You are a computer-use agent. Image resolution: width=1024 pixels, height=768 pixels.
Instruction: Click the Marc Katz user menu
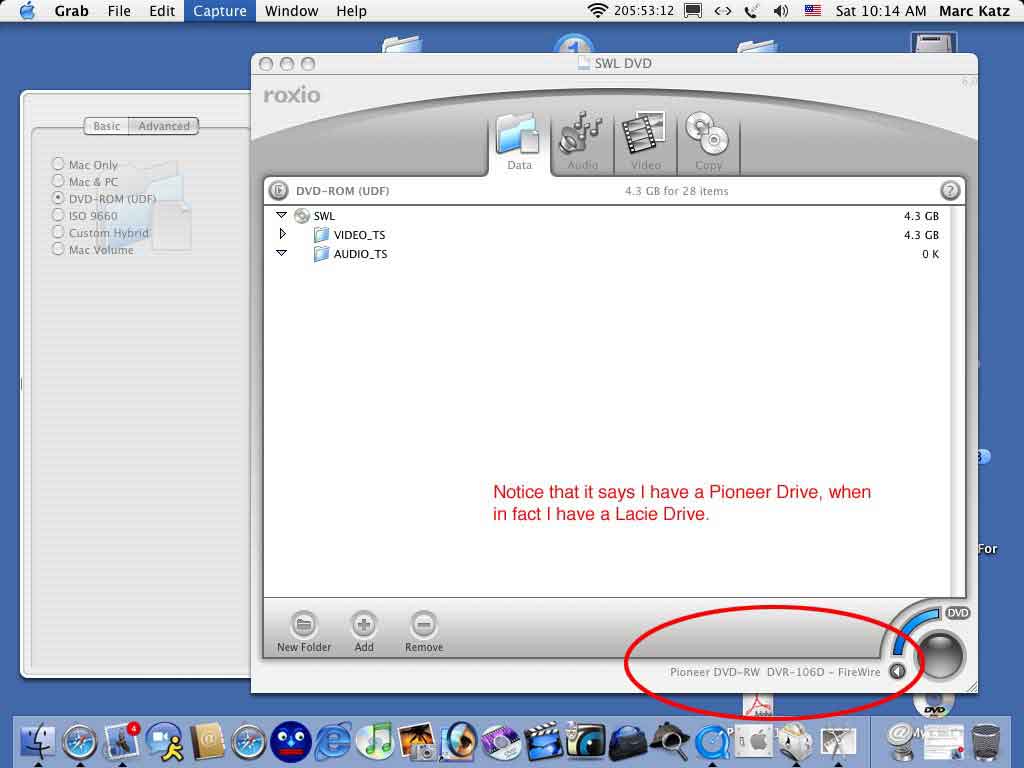click(x=974, y=10)
